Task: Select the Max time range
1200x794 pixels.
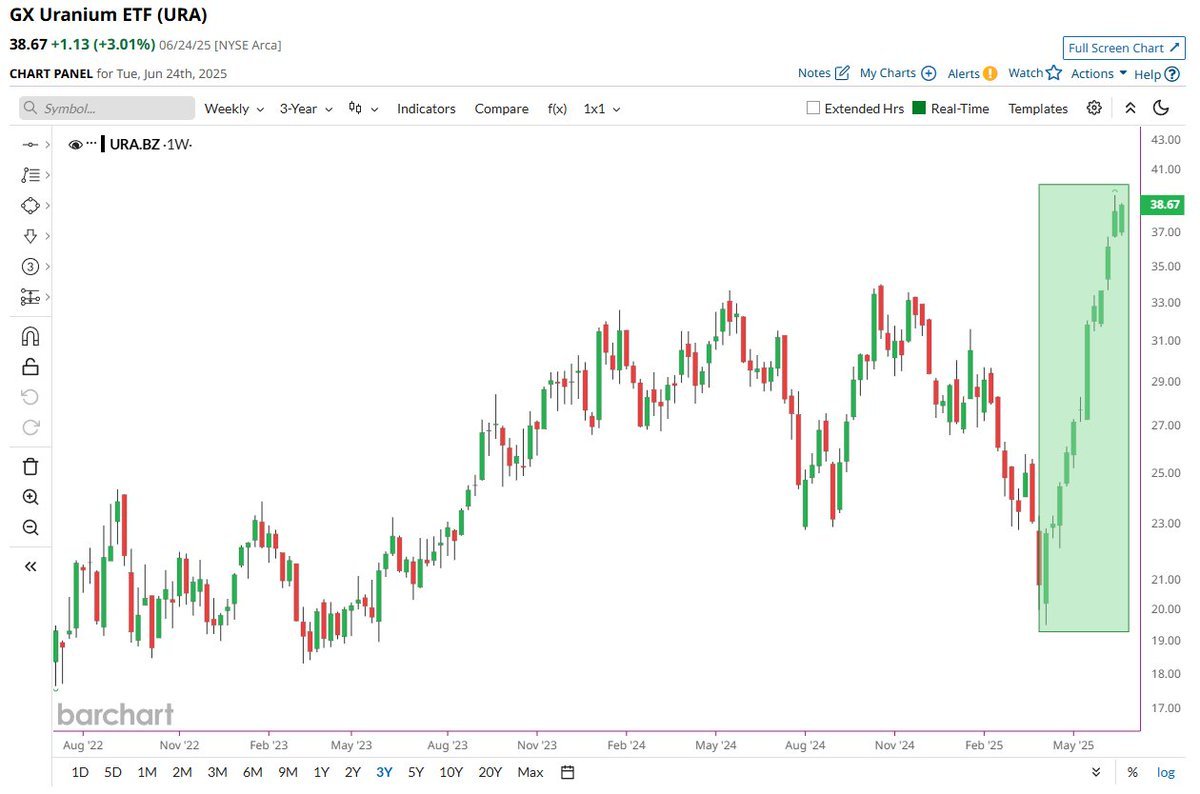Action: coord(530,772)
